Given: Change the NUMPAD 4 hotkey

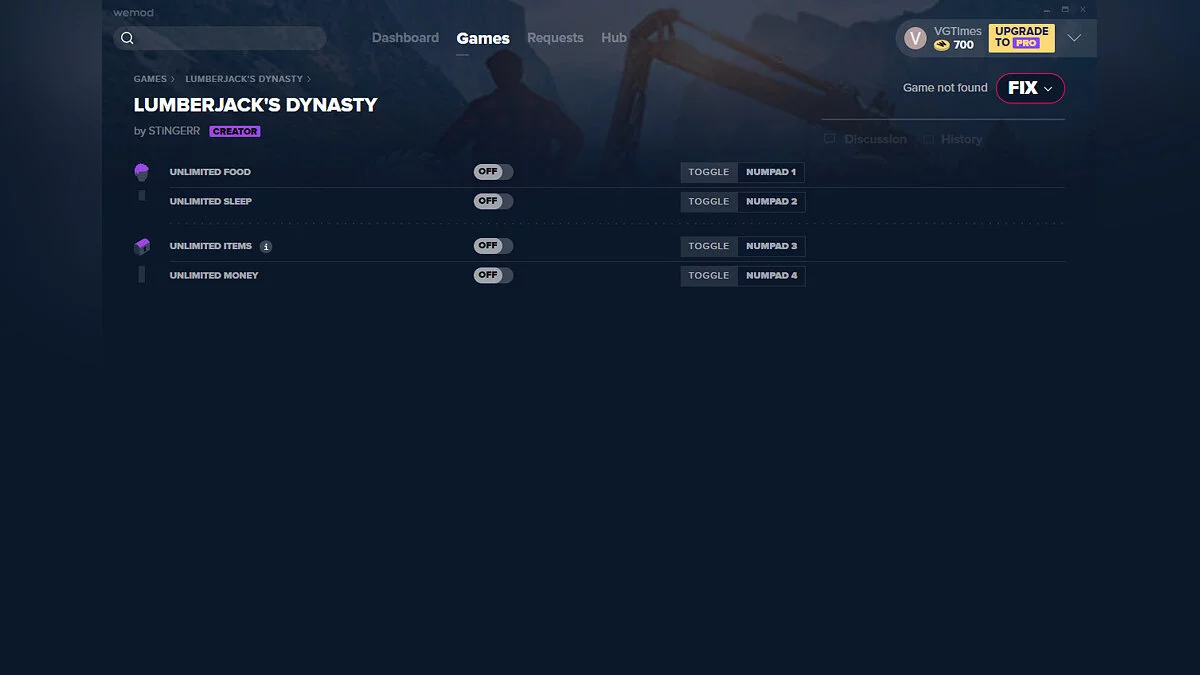Looking at the screenshot, I should point(771,275).
